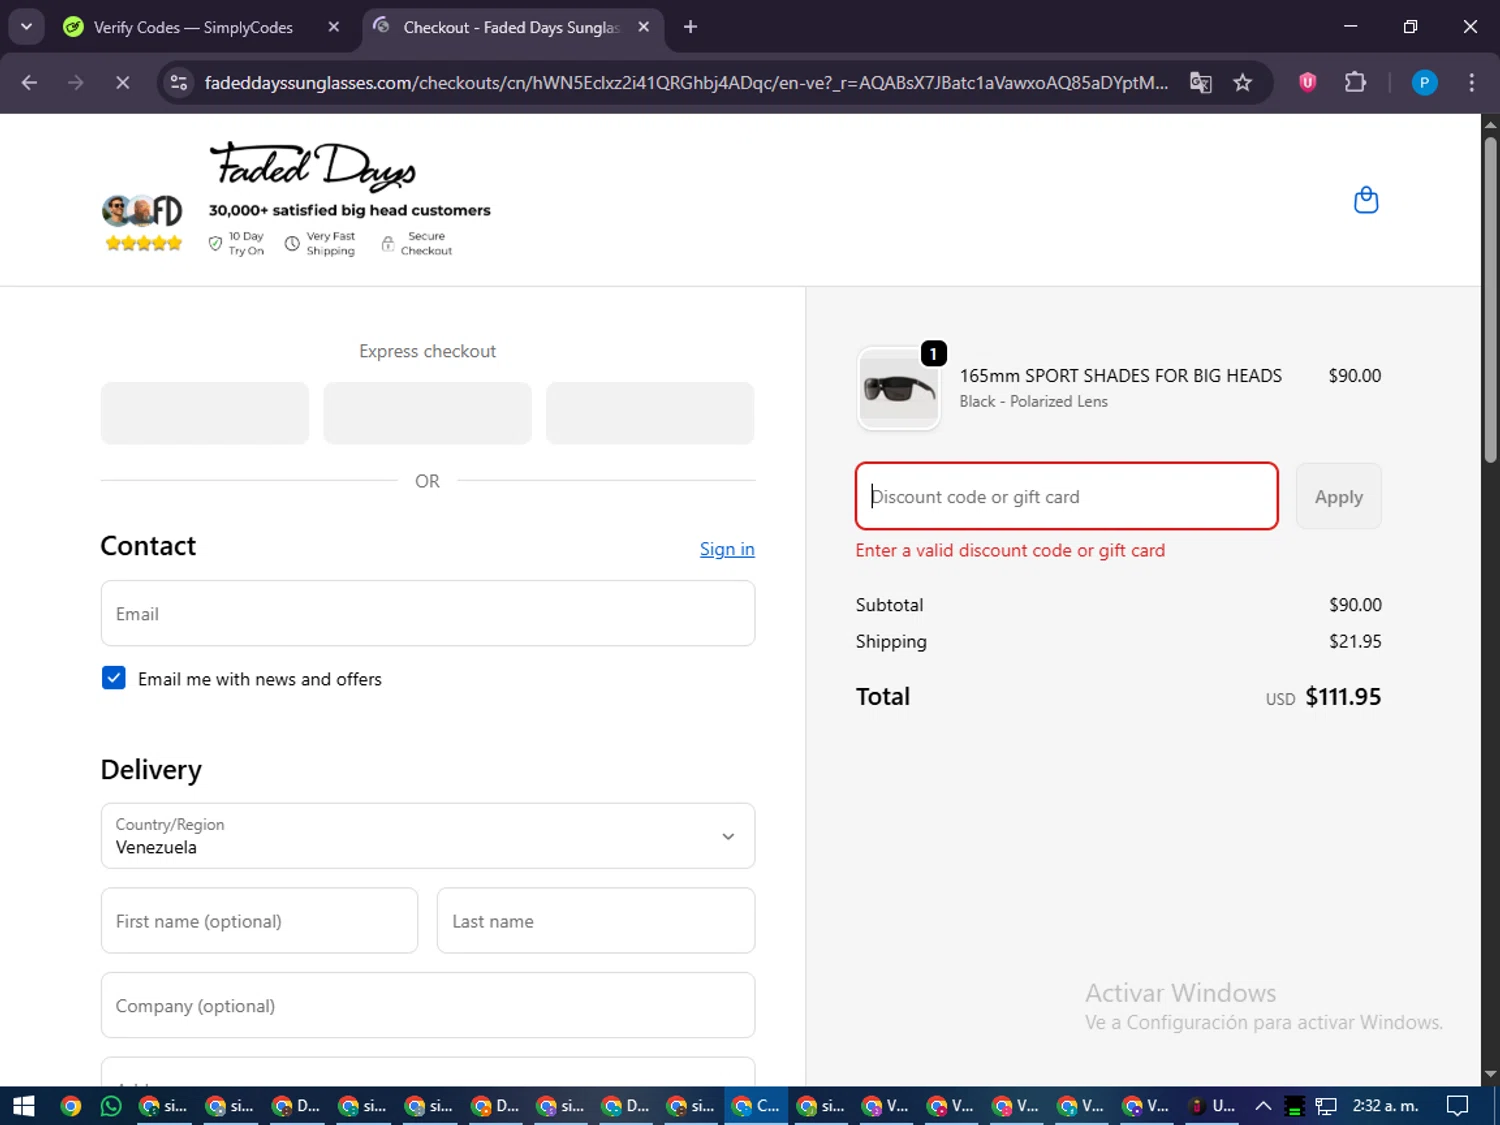This screenshot has width=1500, height=1125.
Task: Click the active 'C...' Chrome taskbar window
Action: click(x=756, y=1106)
